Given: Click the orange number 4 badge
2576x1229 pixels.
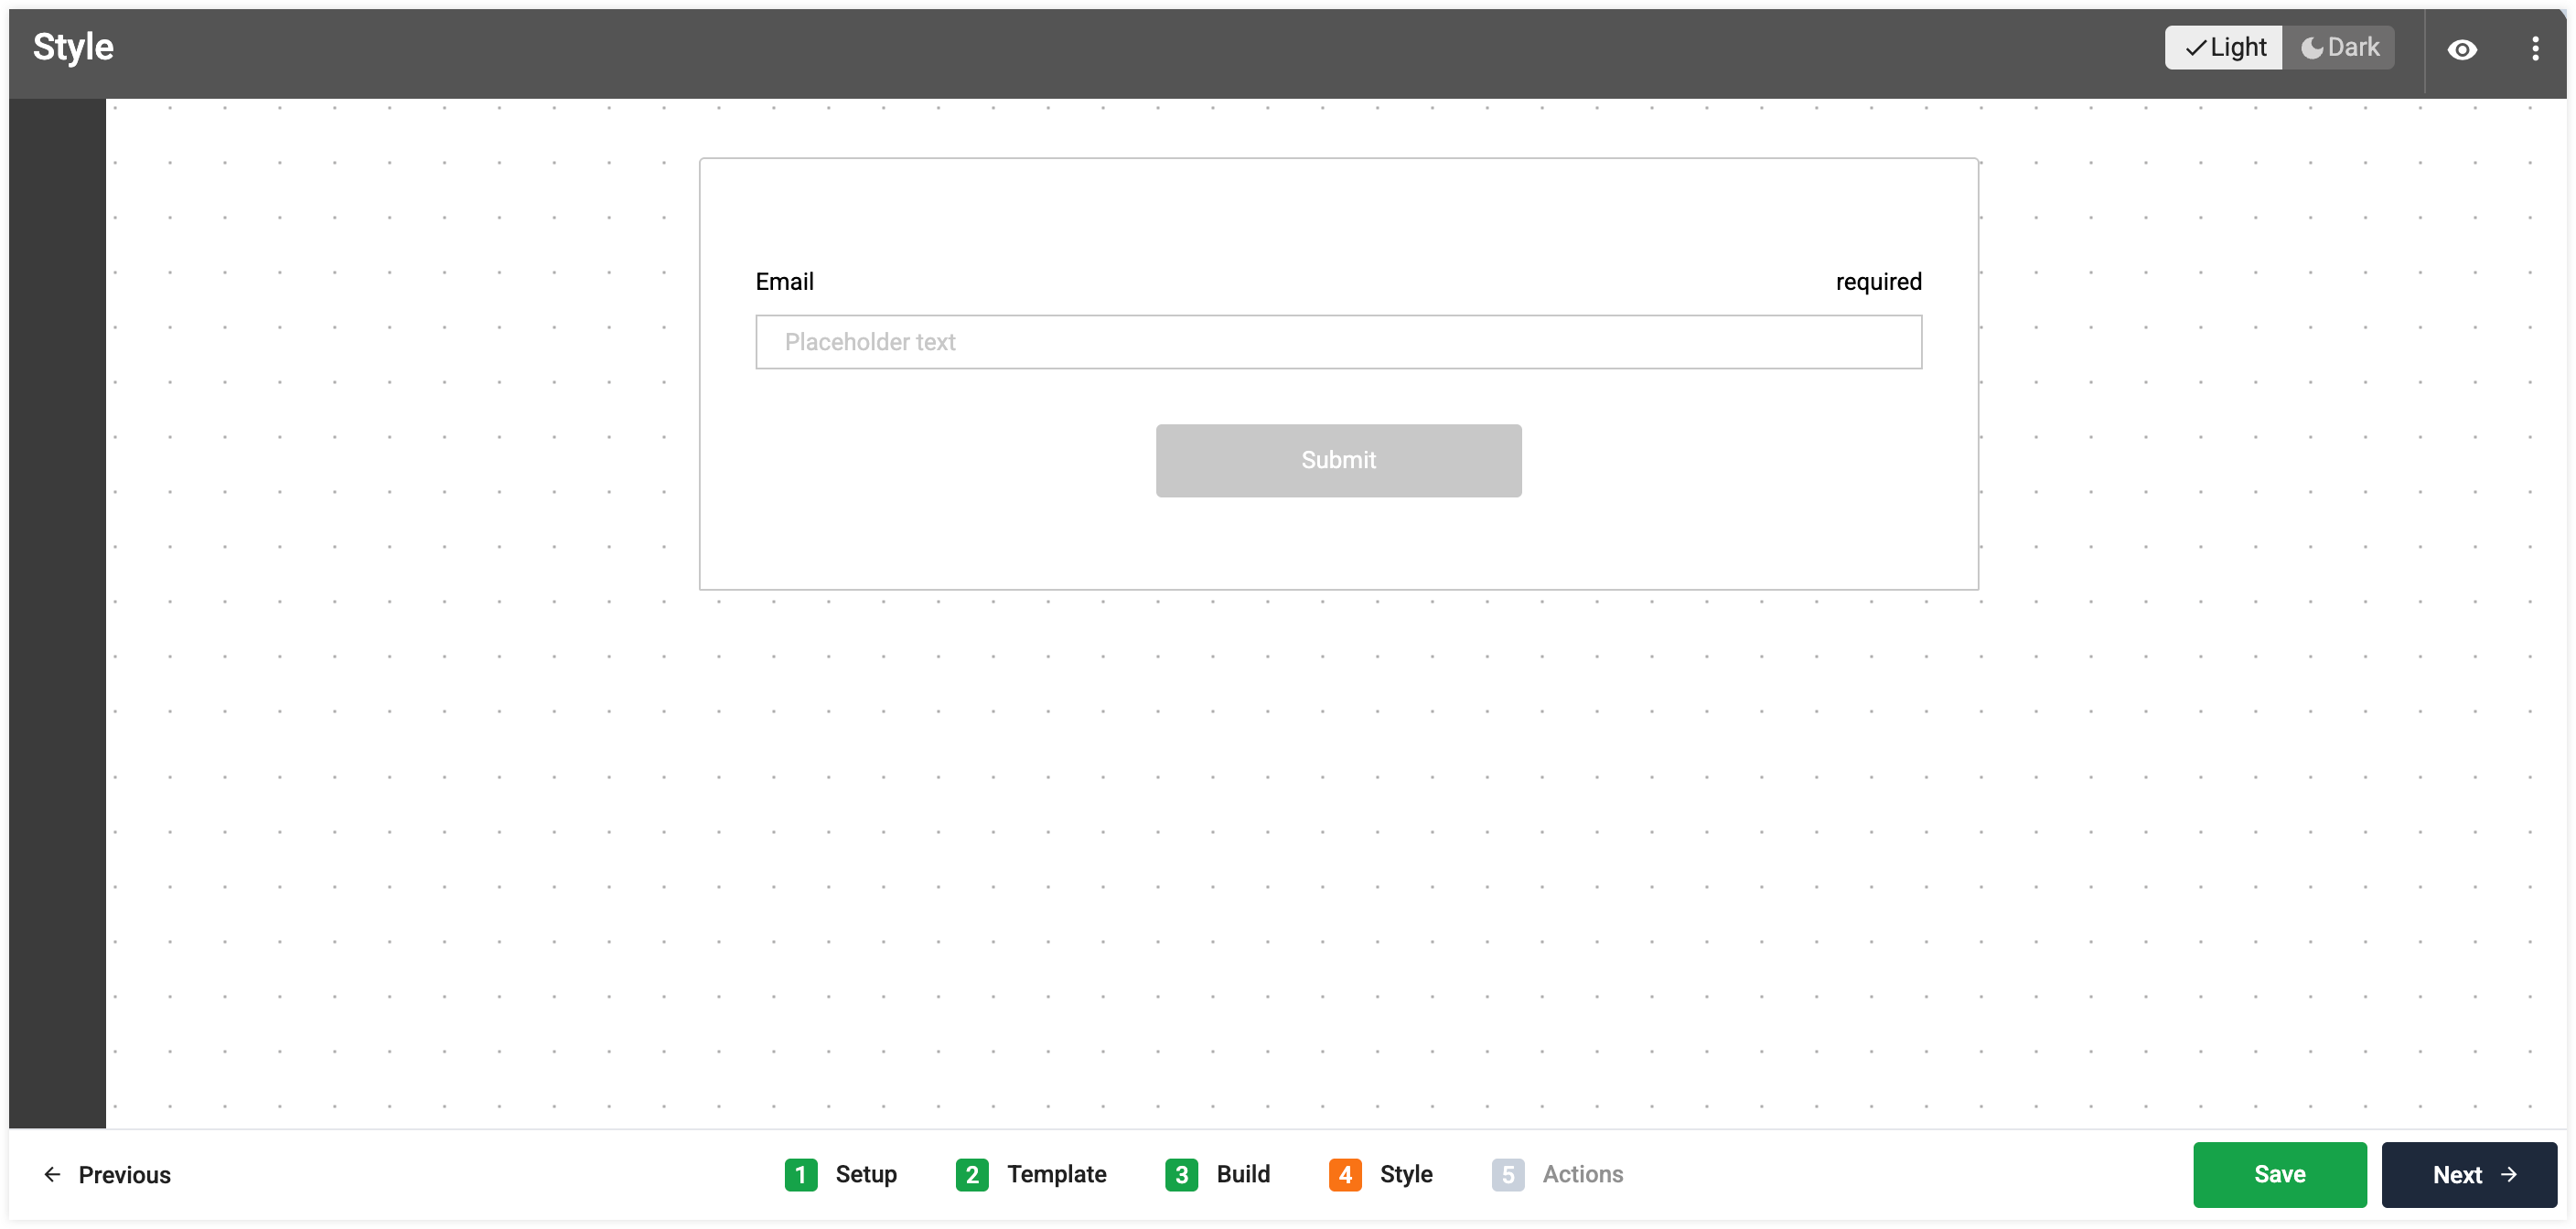Looking at the screenshot, I should [1345, 1175].
